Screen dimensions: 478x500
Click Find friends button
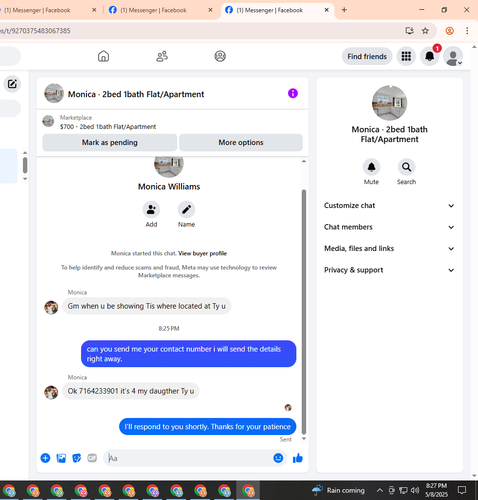(x=367, y=56)
